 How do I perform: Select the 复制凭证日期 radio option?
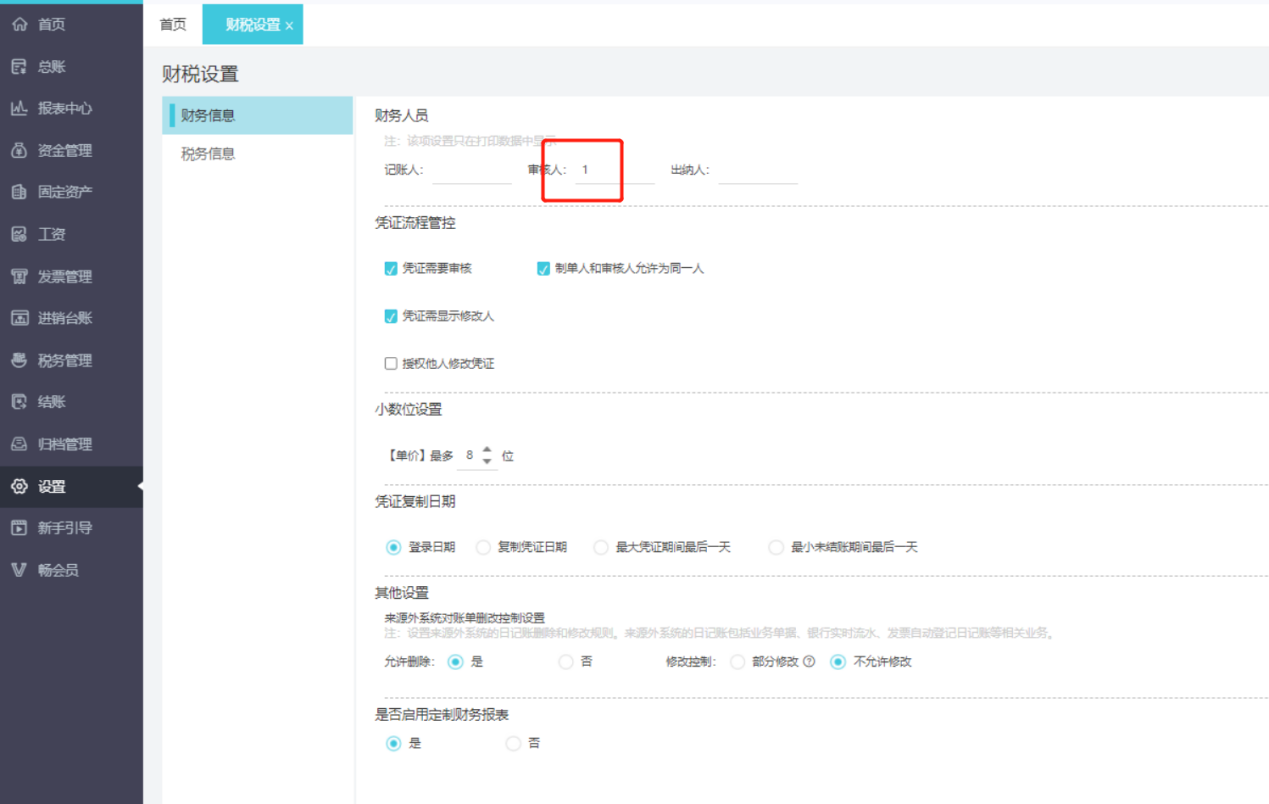click(x=483, y=548)
